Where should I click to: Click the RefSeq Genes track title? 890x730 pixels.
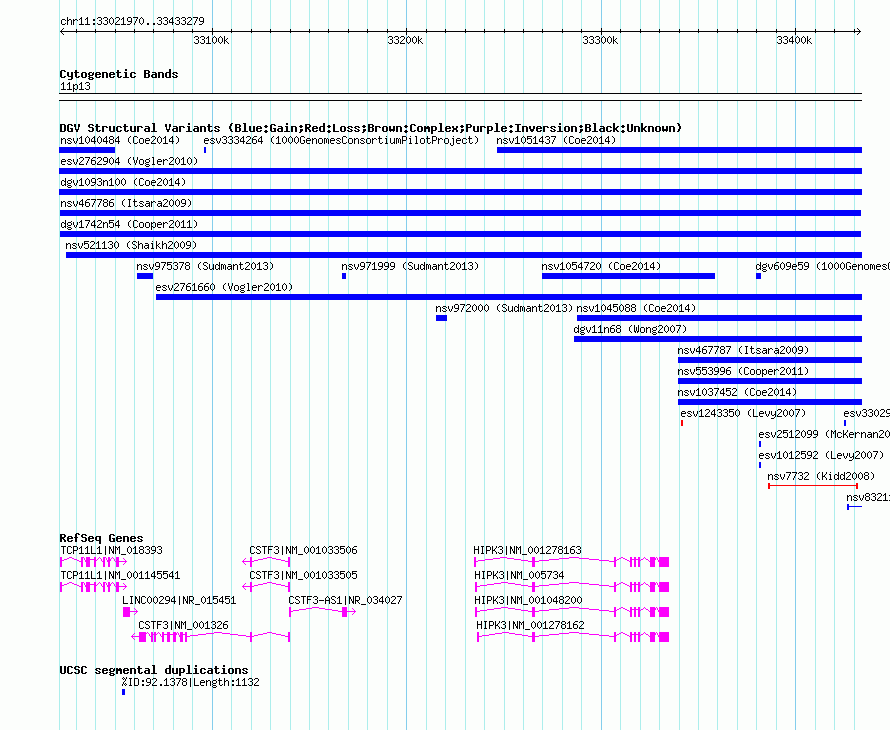(101, 538)
